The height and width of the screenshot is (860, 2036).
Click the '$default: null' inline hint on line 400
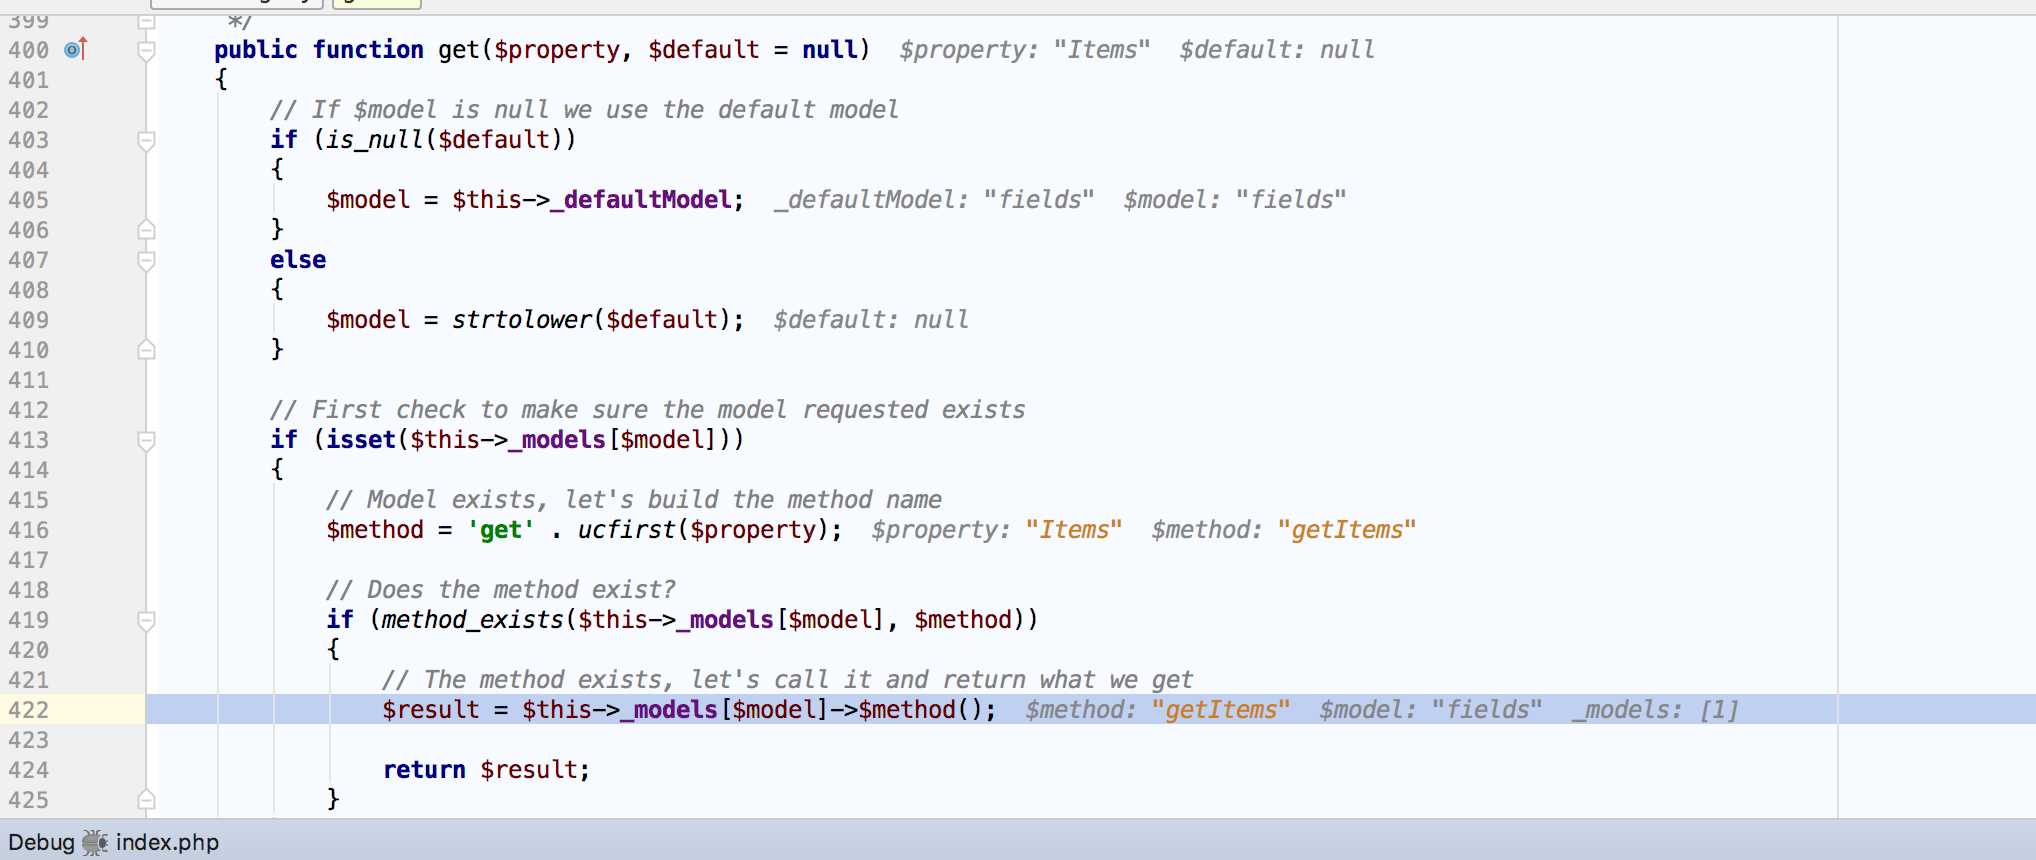1277,50
